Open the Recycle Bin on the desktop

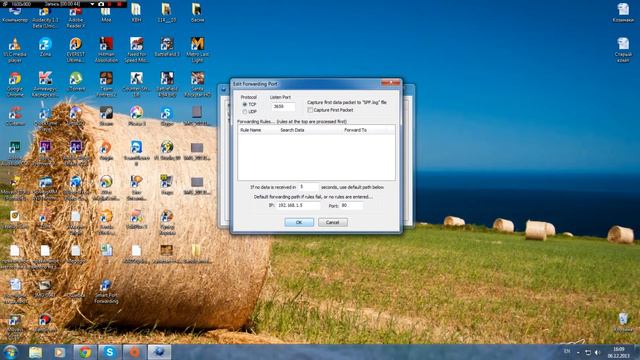[x=623, y=322]
